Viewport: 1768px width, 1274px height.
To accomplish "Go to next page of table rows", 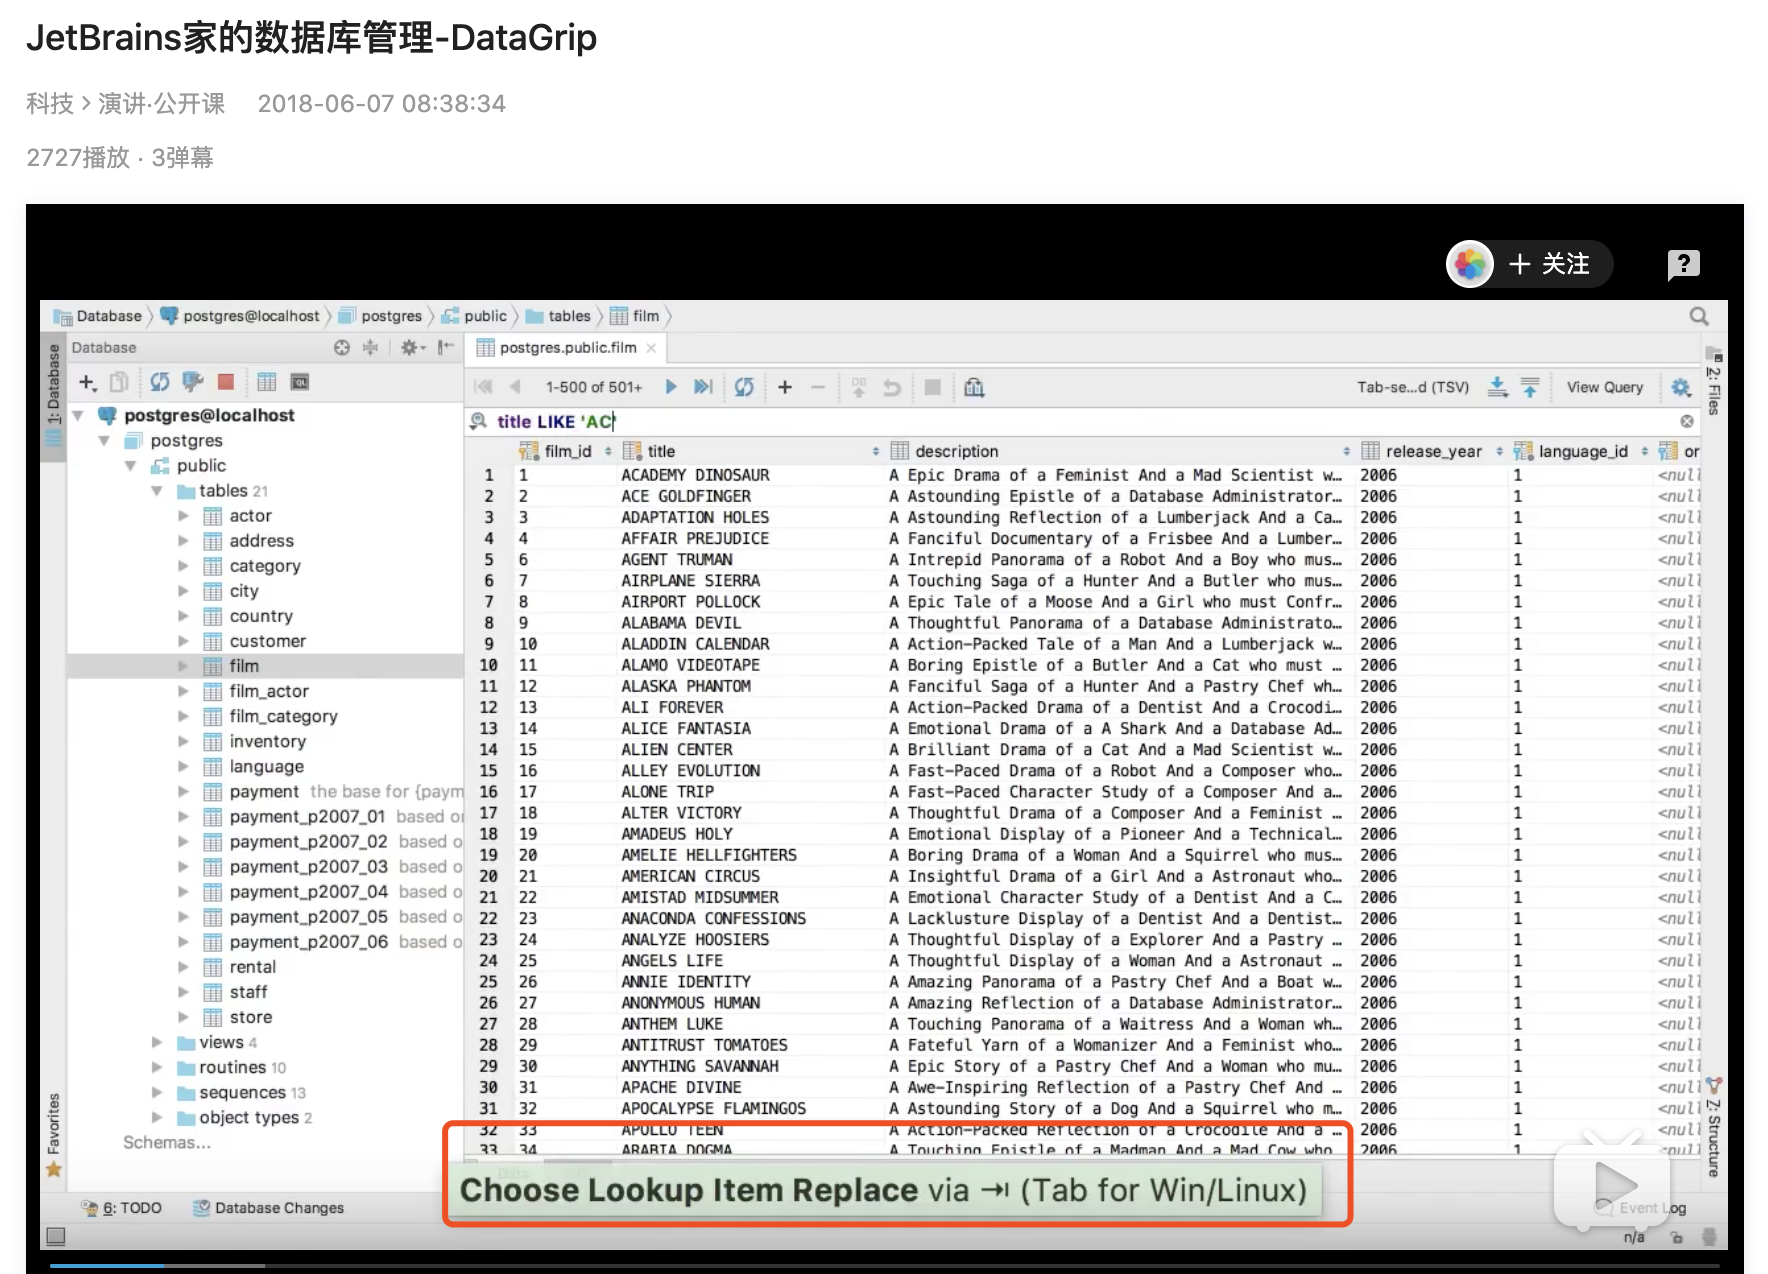I will (671, 387).
